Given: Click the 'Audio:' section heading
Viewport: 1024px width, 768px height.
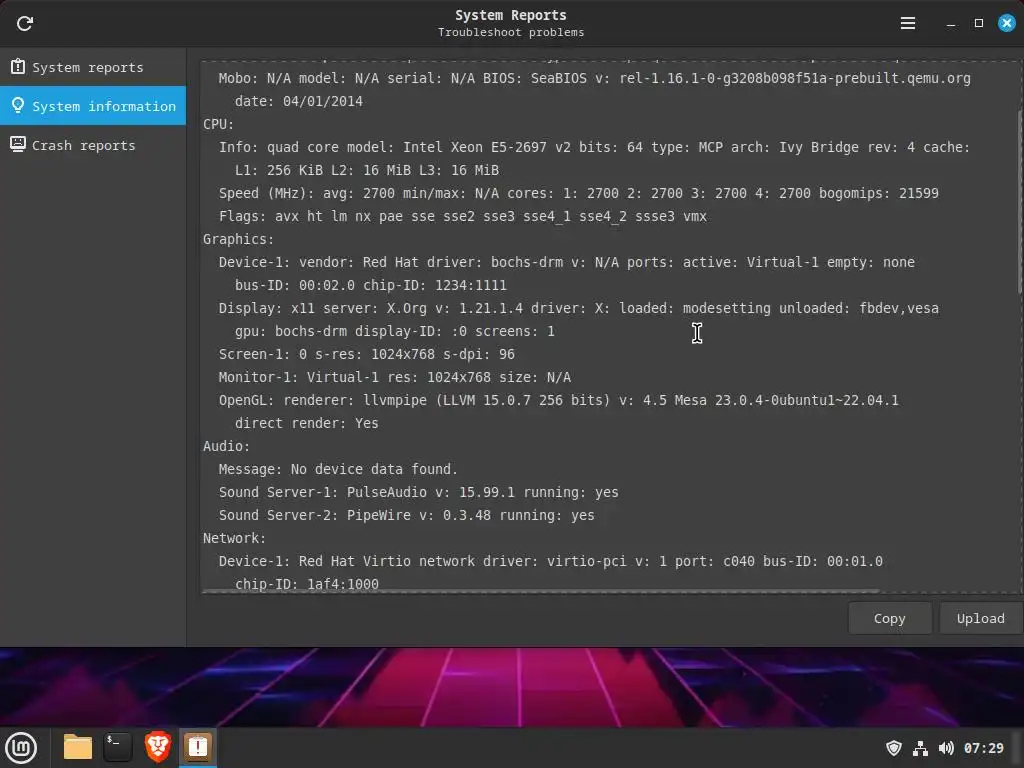Looking at the screenshot, I should point(226,446).
